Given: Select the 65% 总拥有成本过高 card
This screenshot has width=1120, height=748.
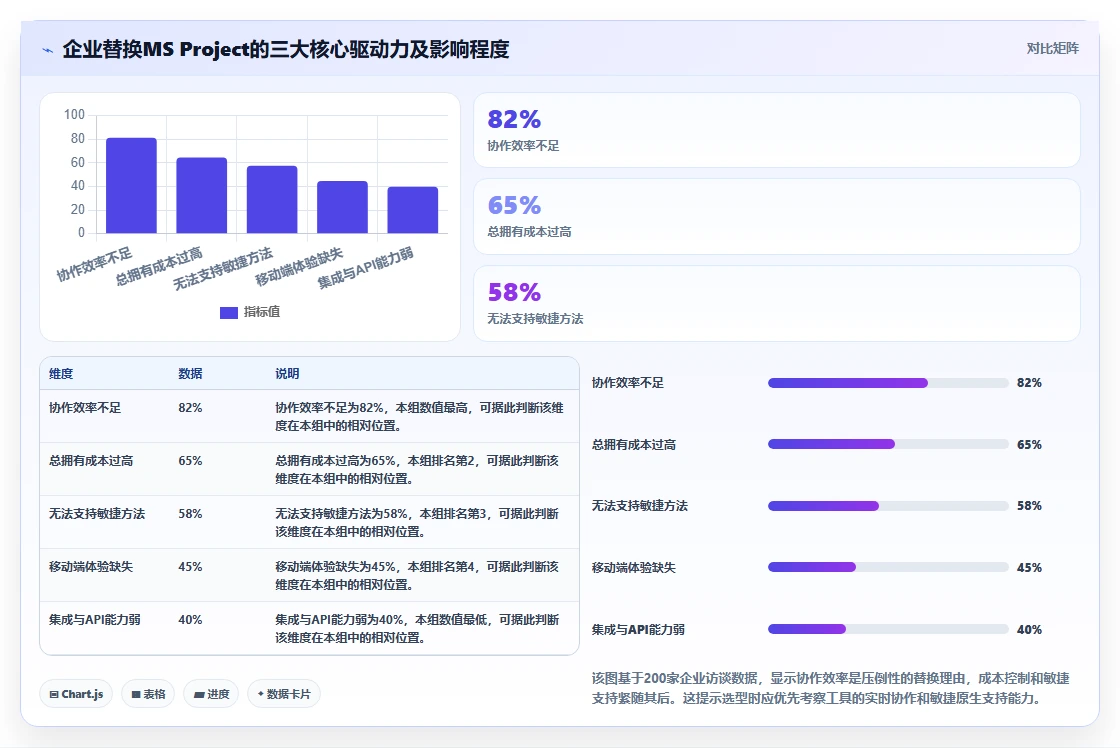Looking at the screenshot, I should tap(776, 216).
